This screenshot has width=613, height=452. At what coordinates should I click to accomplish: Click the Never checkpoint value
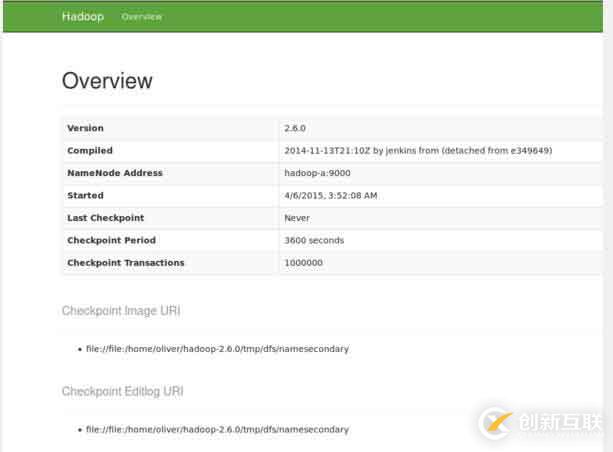297,218
